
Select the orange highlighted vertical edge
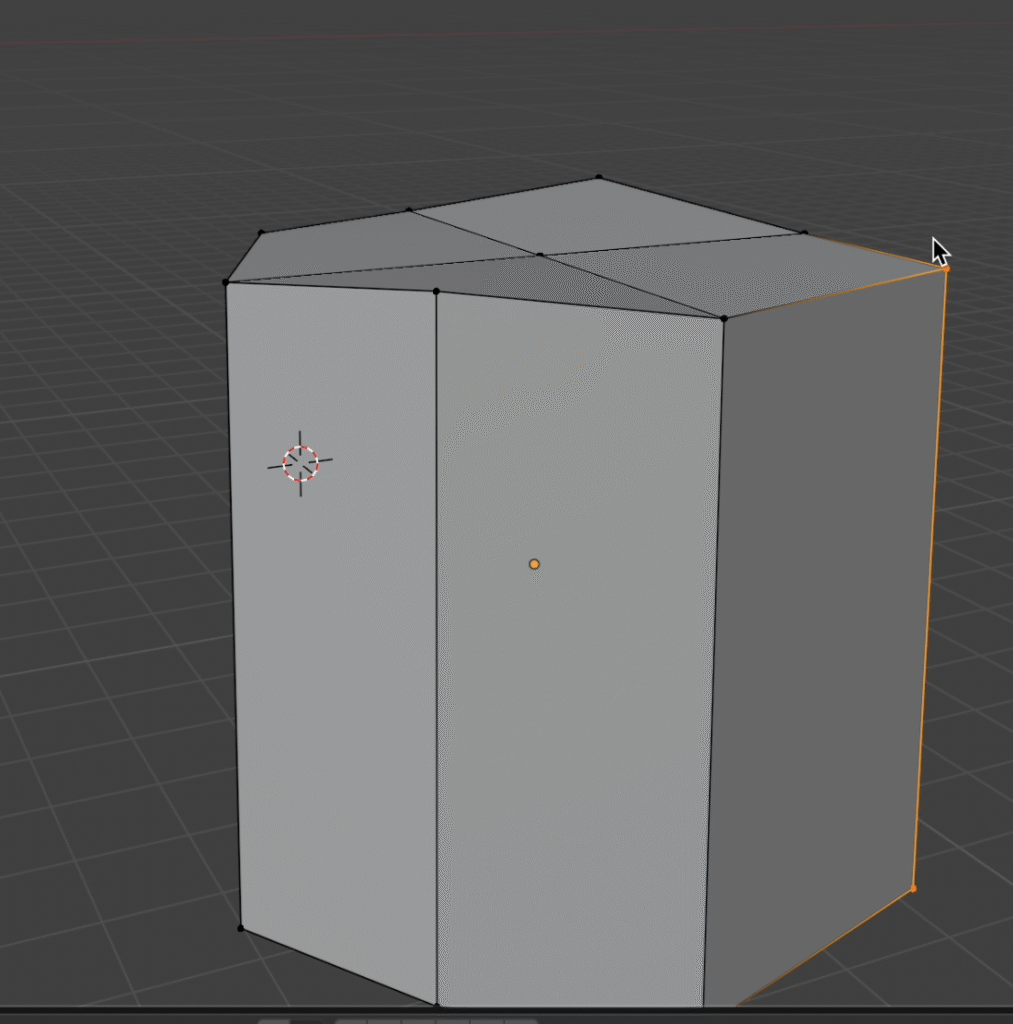pyautogui.click(x=930, y=578)
